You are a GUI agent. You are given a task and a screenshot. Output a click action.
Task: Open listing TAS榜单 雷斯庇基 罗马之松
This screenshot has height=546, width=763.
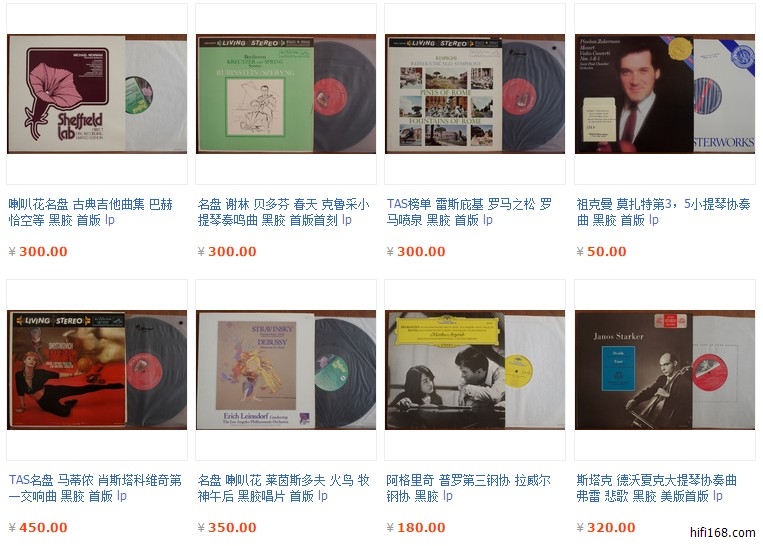click(469, 212)
